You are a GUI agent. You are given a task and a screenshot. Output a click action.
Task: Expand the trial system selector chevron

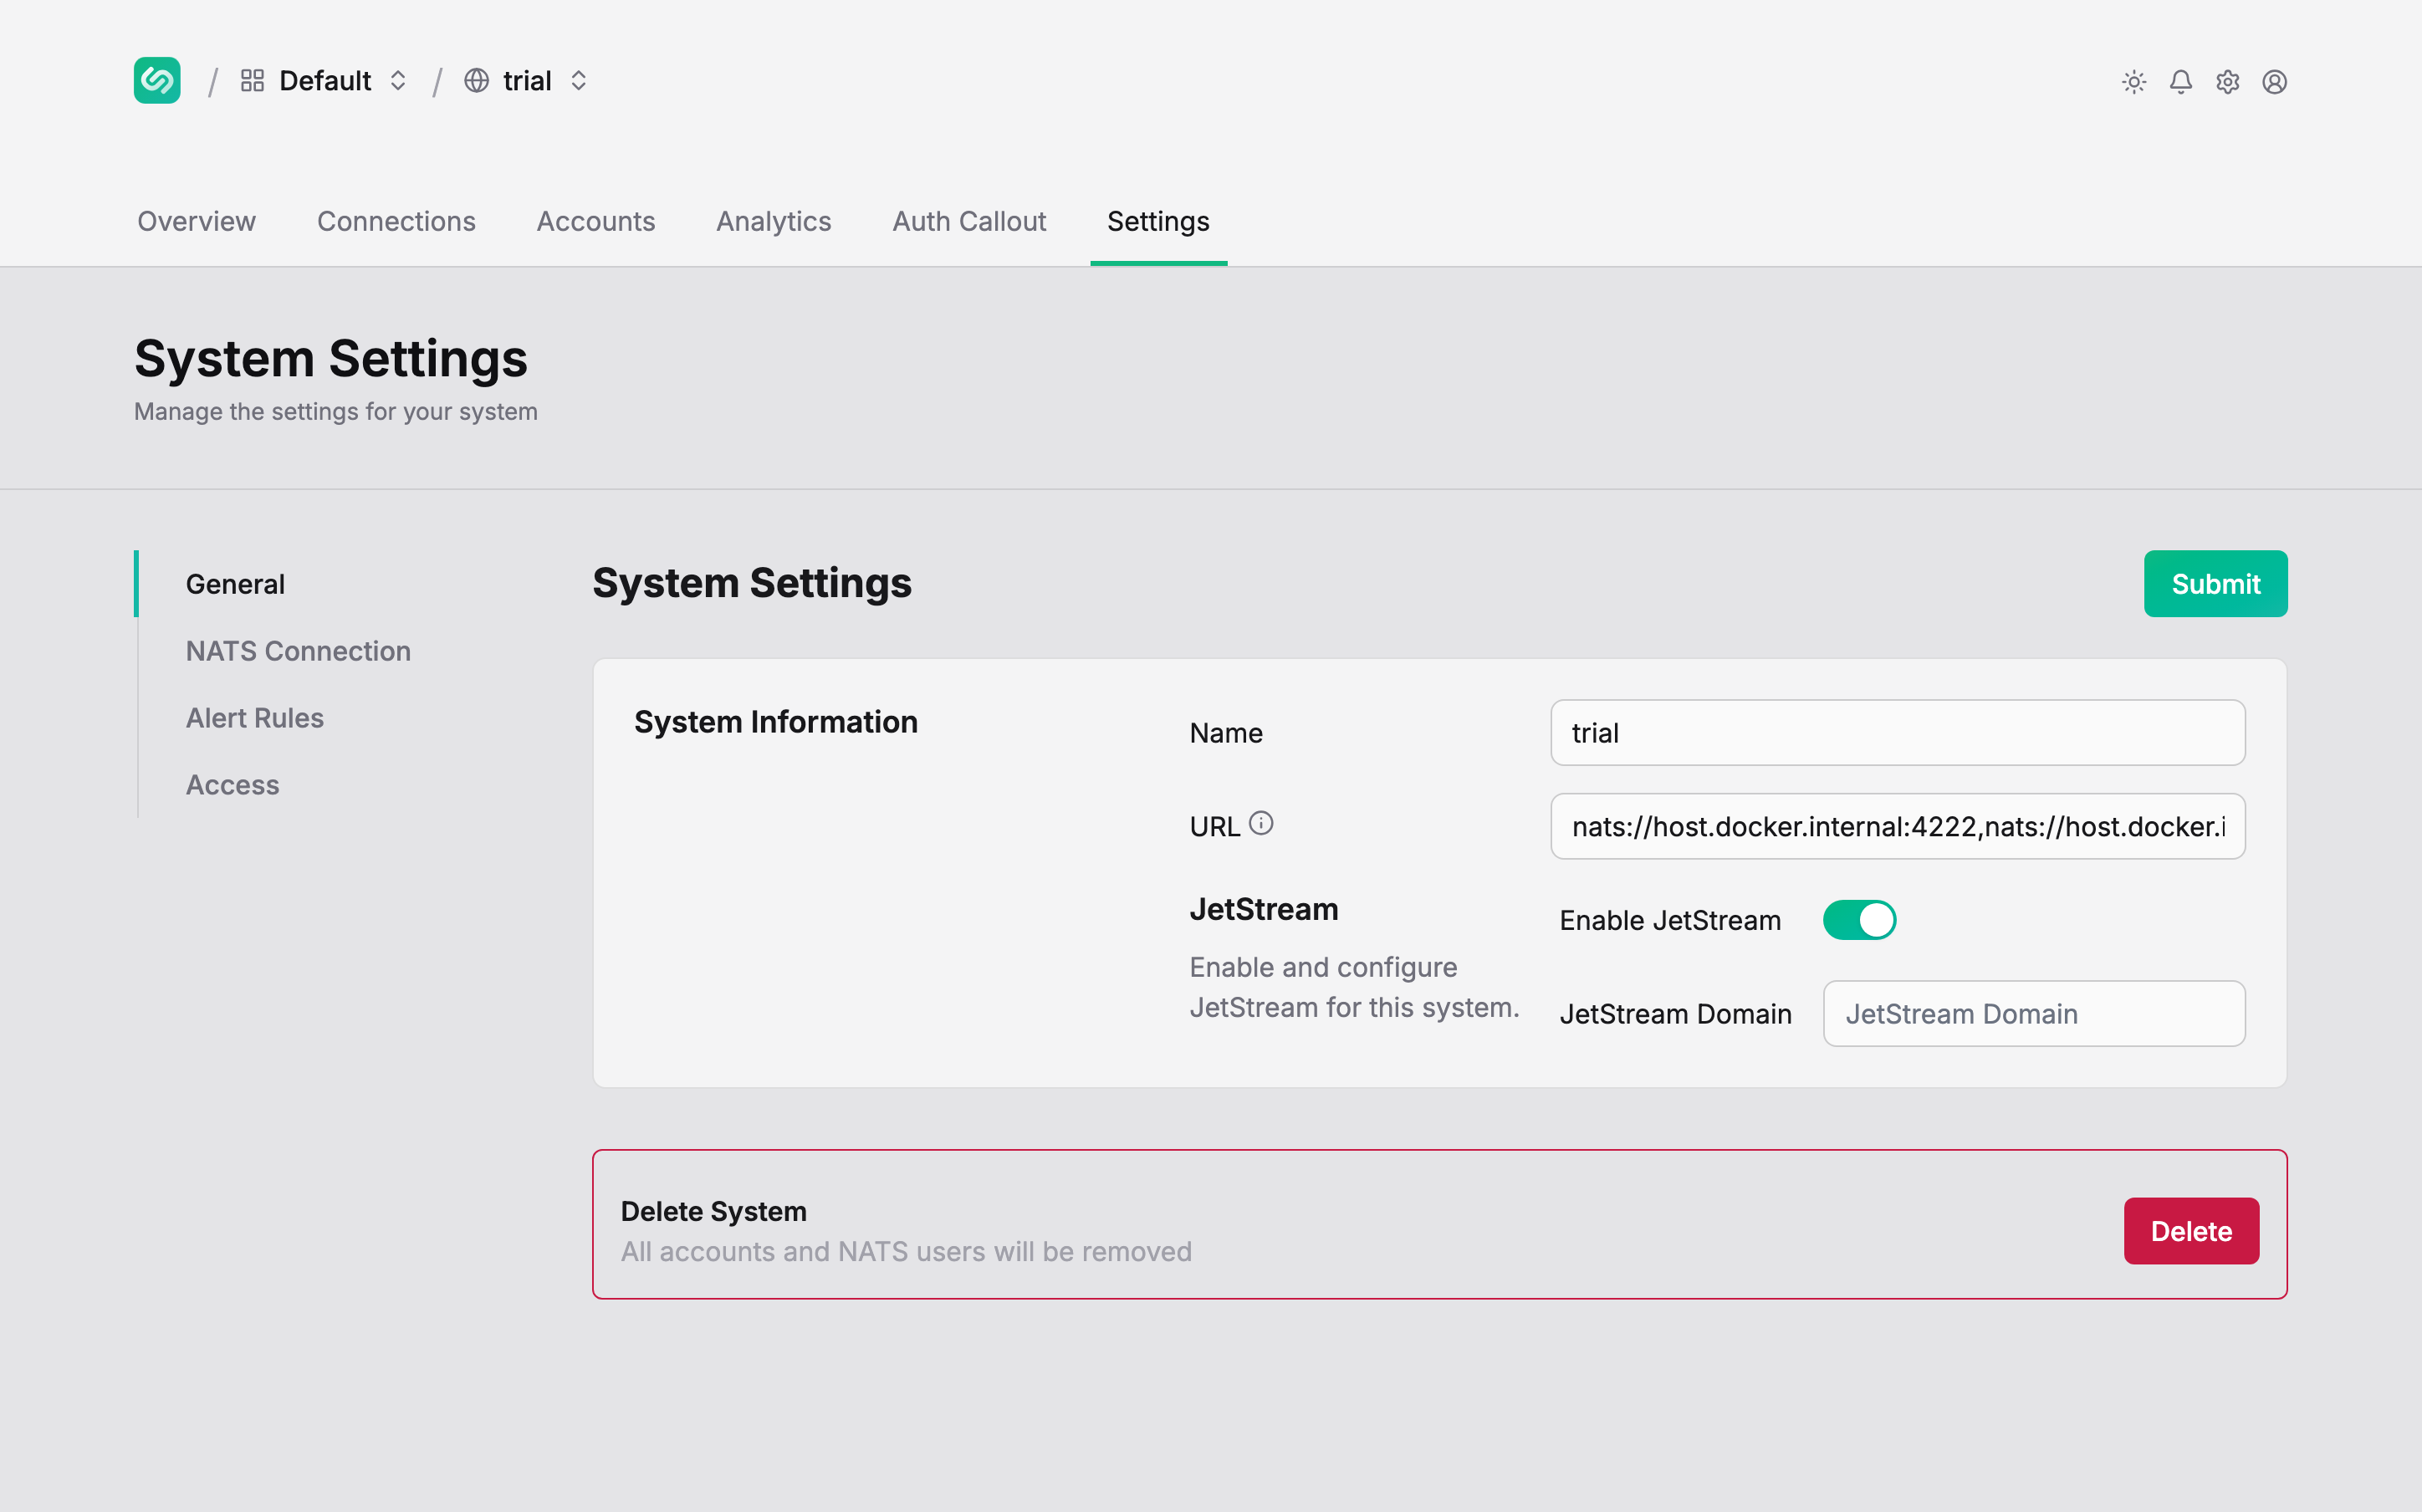[578, 80]
